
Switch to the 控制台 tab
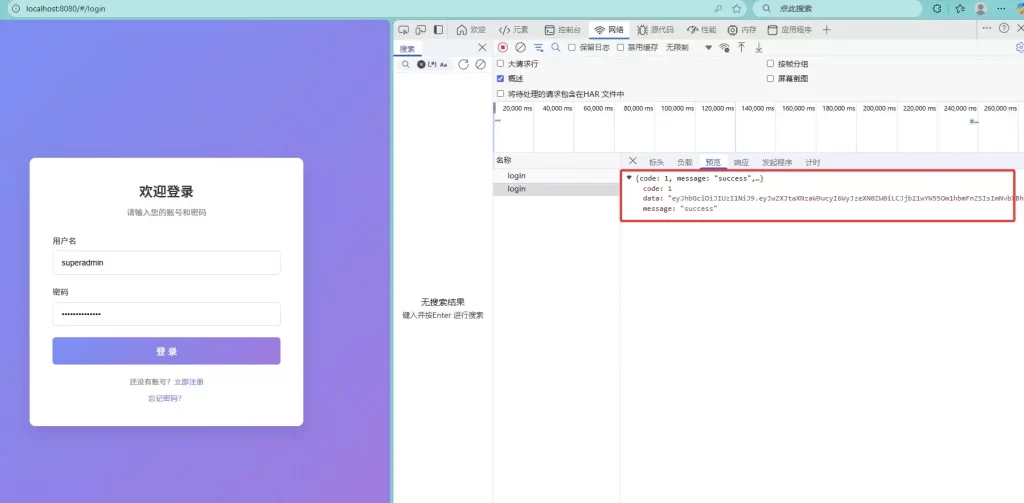(563, 30)
